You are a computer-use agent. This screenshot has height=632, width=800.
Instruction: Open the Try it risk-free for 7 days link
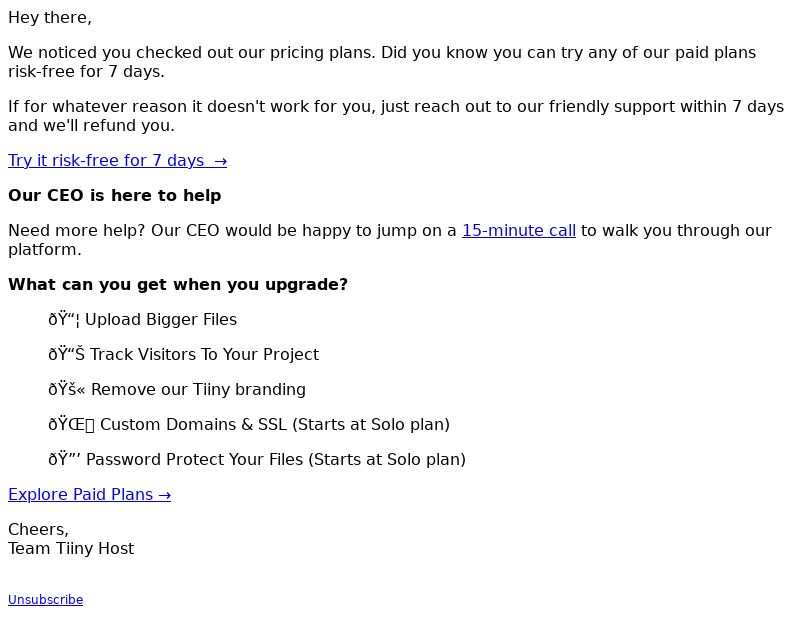(117, 161)
